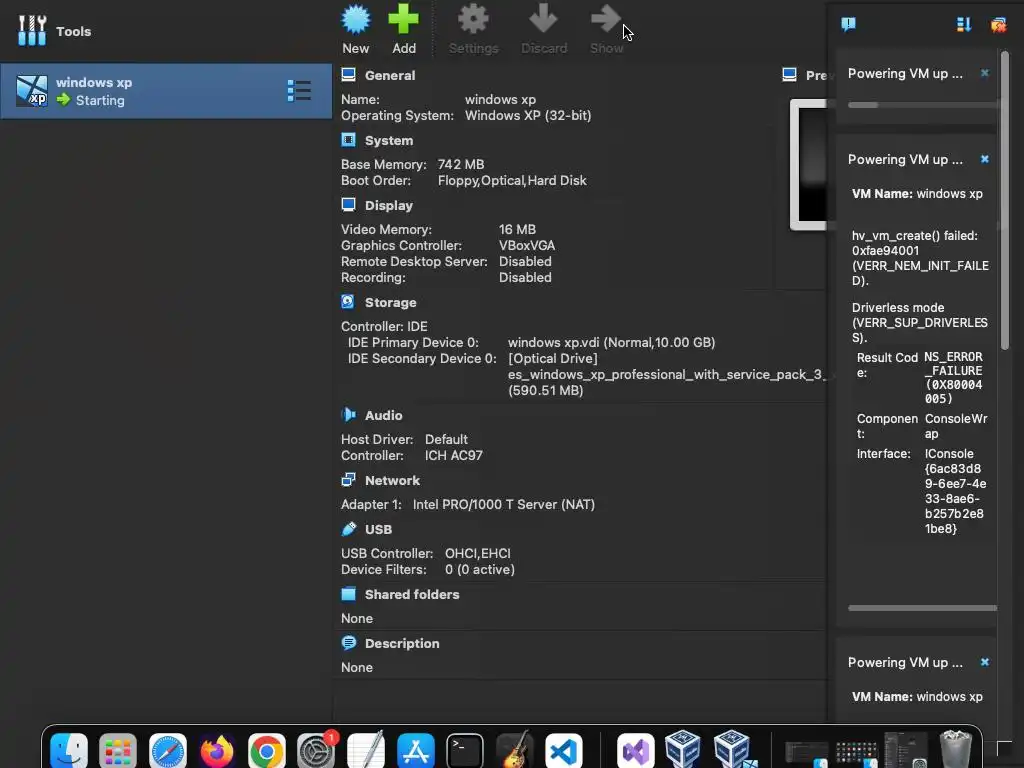This screenshot has width=1024, height=768.
Task: Open TextEdit from the dock
Action: pos(366,750)
